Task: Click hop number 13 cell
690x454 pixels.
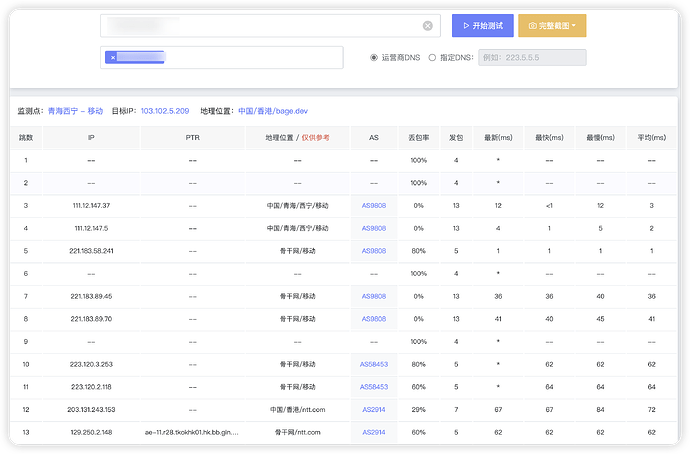Action: point(26,432)
